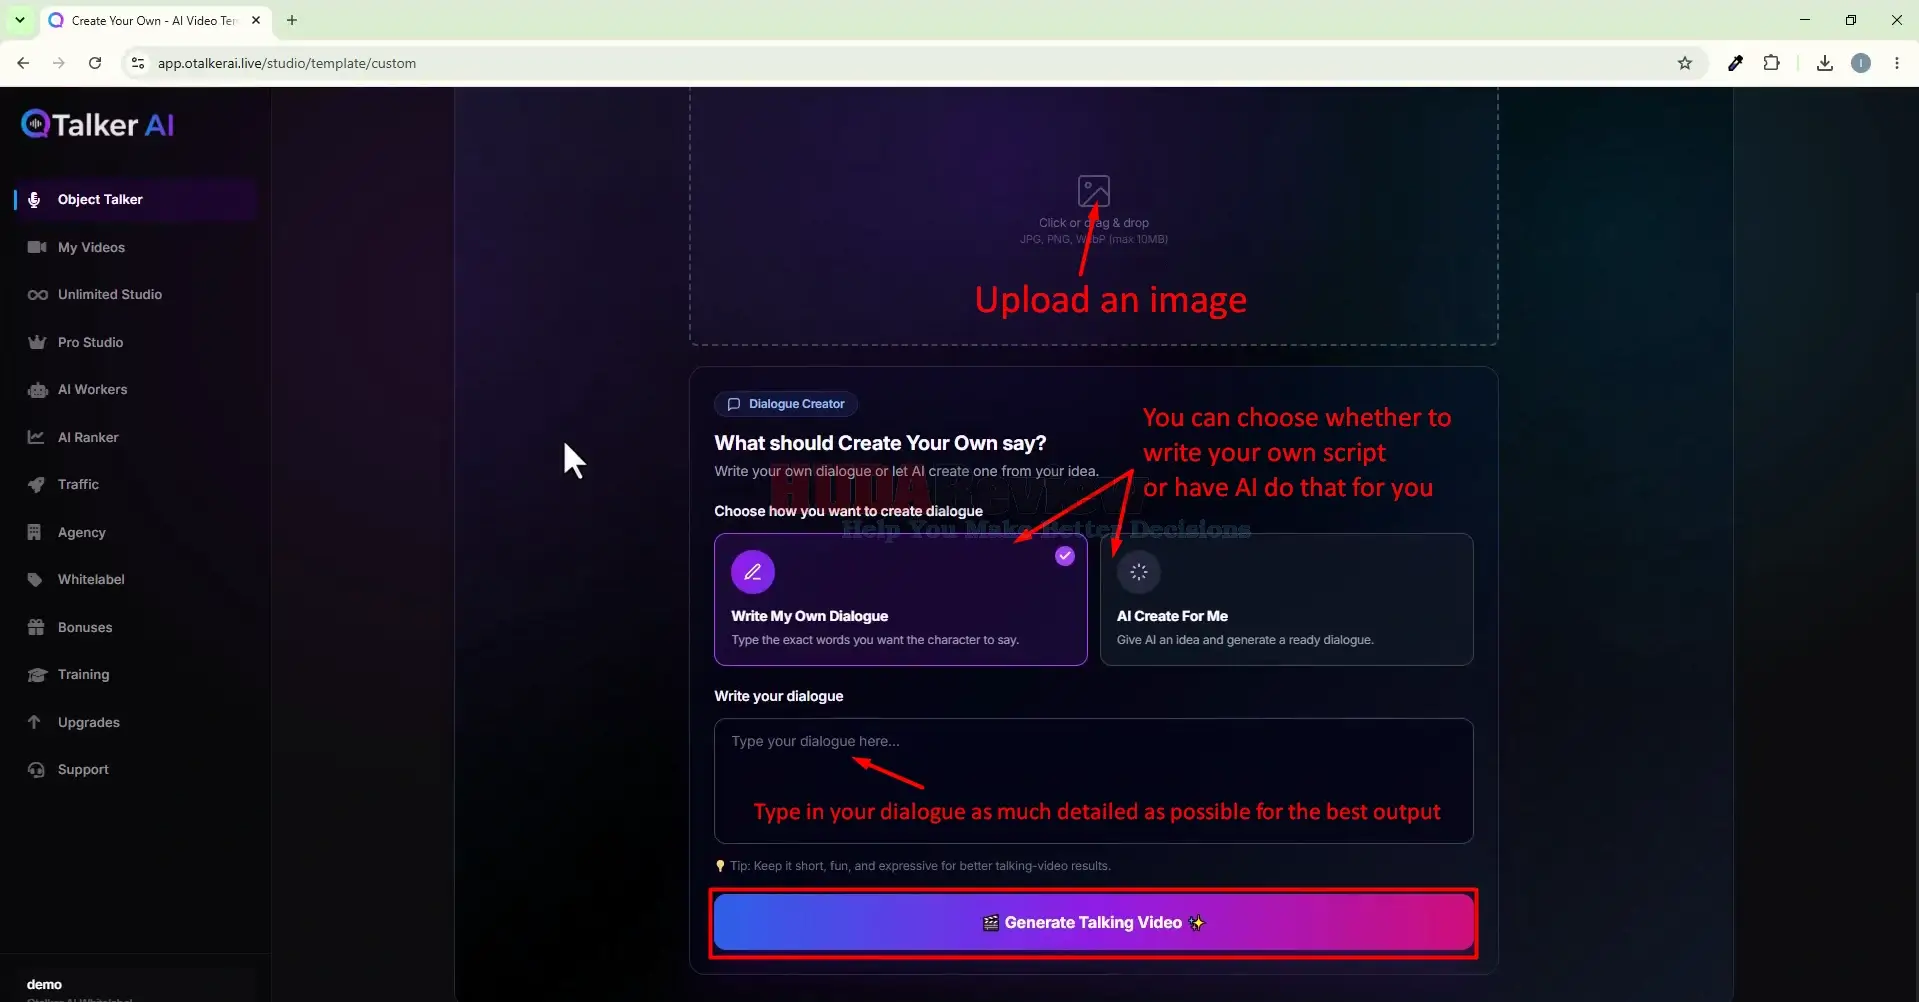Click the Dialogue Creator badge
This screenshot has height=1002, width=1919.
785,404
